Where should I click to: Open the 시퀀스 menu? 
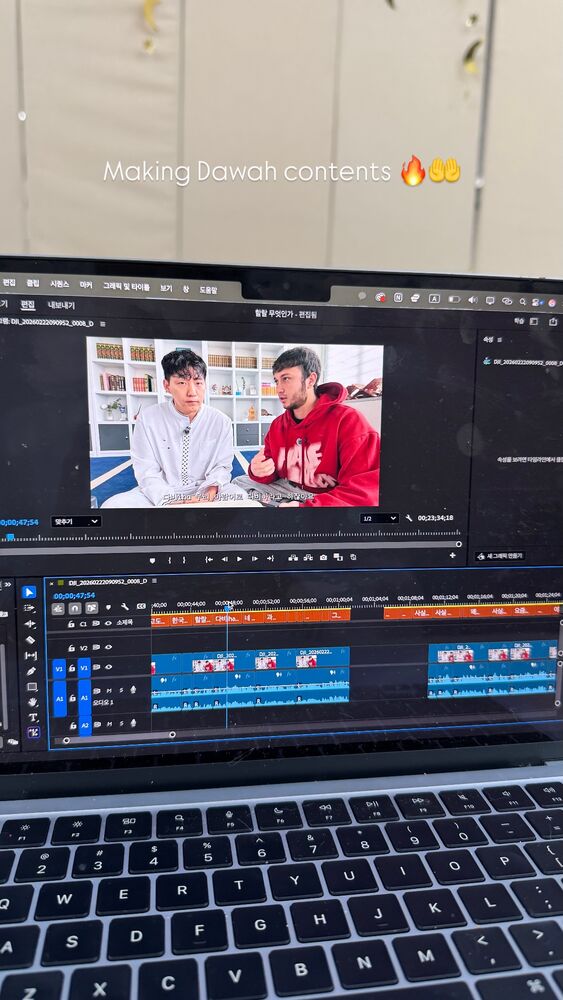(59, 284)
